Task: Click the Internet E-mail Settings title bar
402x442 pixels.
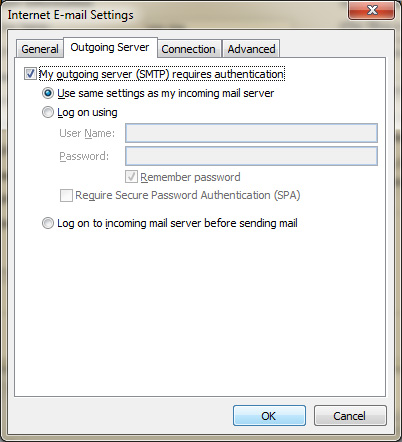Action: (x=173, y=15)
